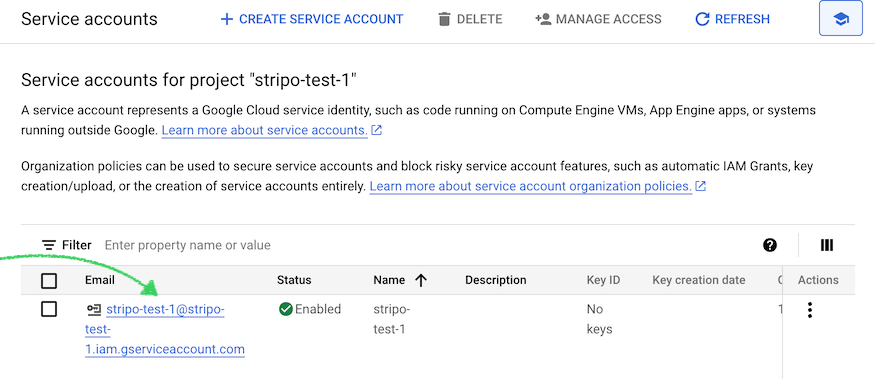
Task: Select the stripo-test-1 row checkbox
Action: (x=49, y=309)
